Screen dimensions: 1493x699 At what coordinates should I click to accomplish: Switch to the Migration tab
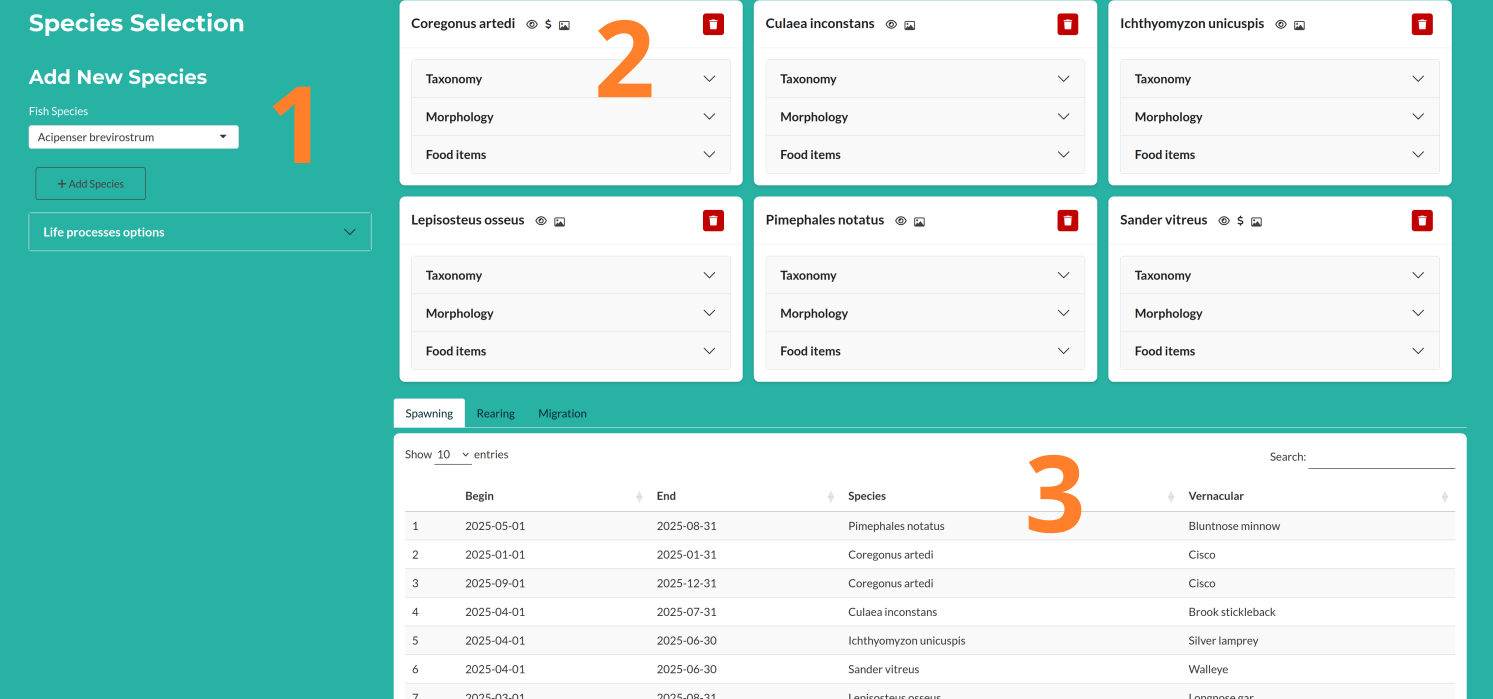tap(562, 413)
